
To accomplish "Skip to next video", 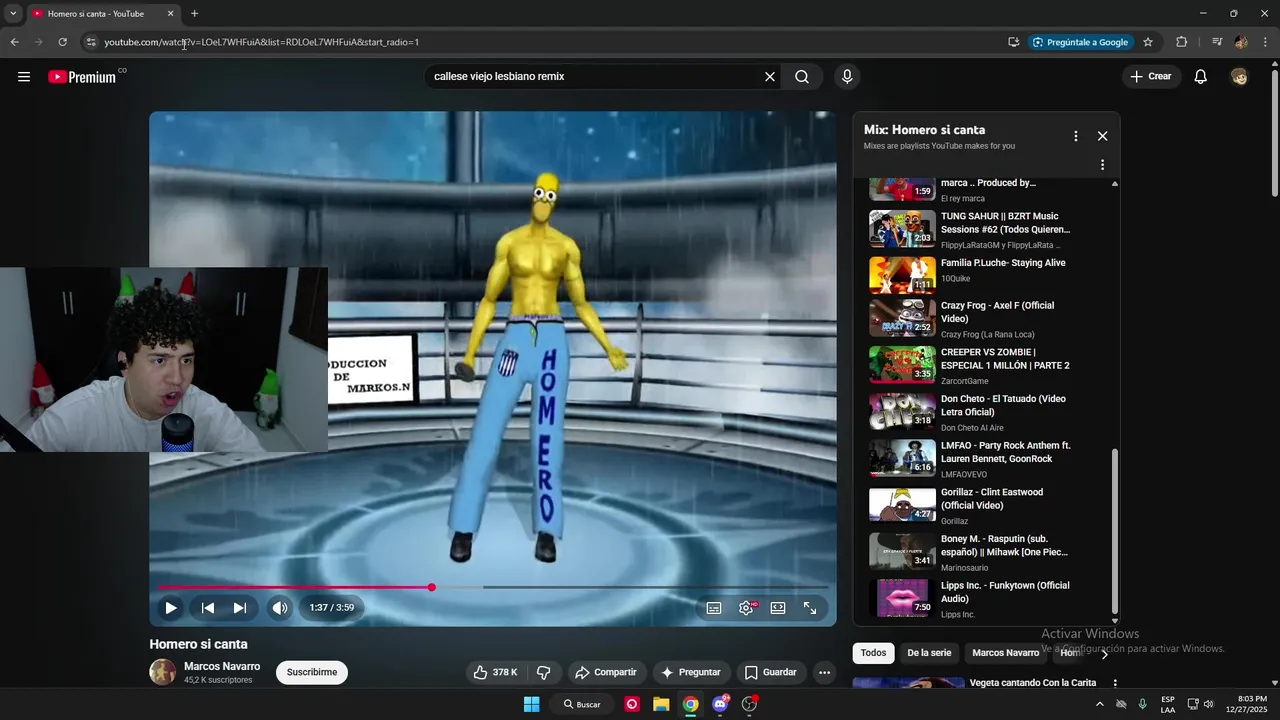I will coord(240,608).
